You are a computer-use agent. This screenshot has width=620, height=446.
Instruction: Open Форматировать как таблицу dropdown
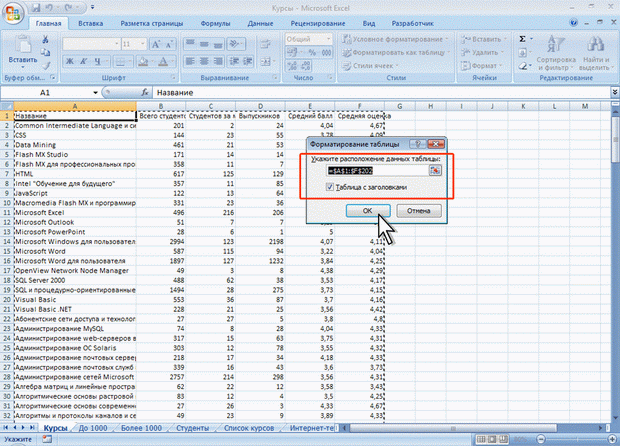click(x=397, y=52)
